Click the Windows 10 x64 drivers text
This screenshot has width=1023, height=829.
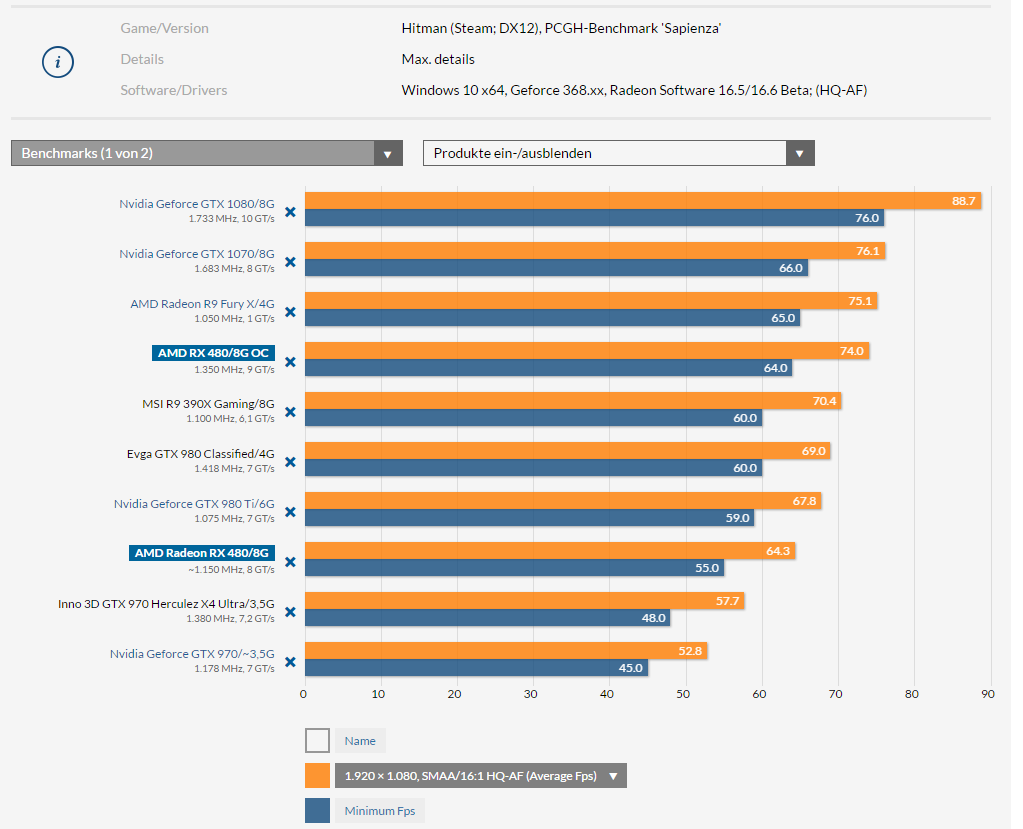tap(634, 90)
